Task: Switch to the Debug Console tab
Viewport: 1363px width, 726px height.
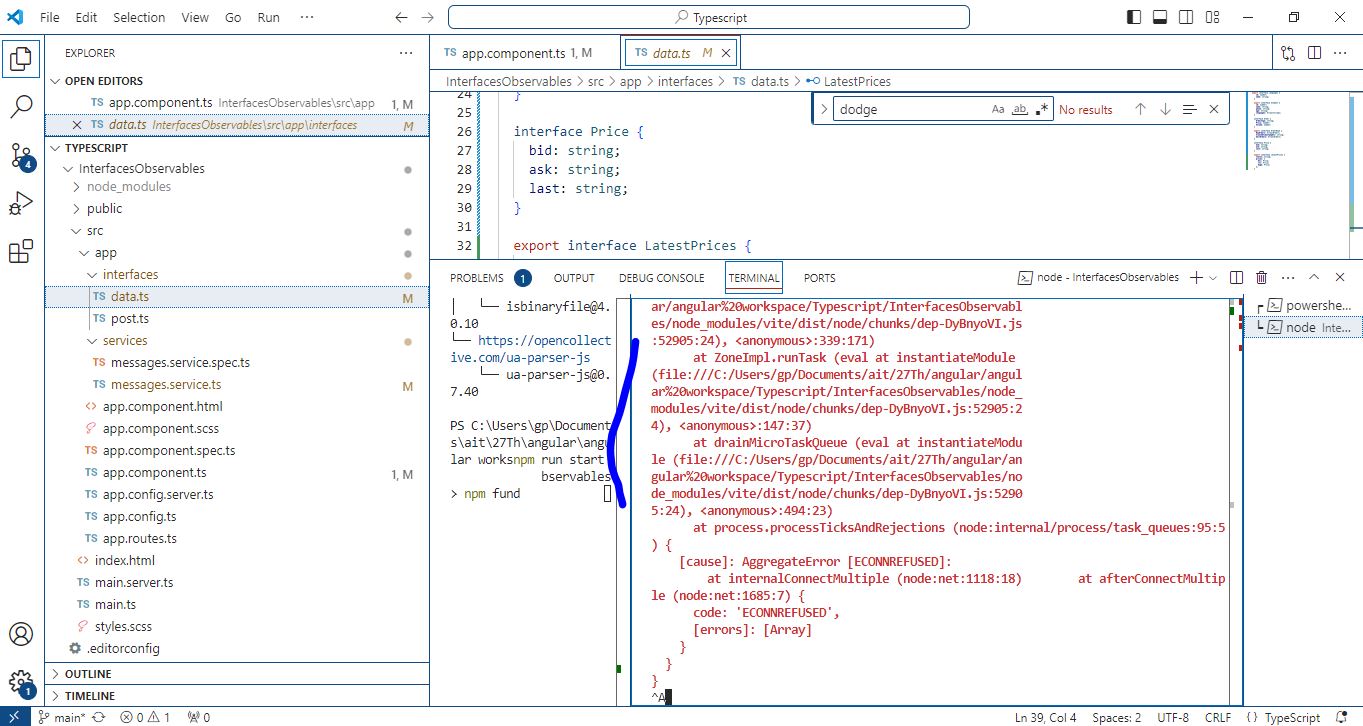Action: coord(661,278)
